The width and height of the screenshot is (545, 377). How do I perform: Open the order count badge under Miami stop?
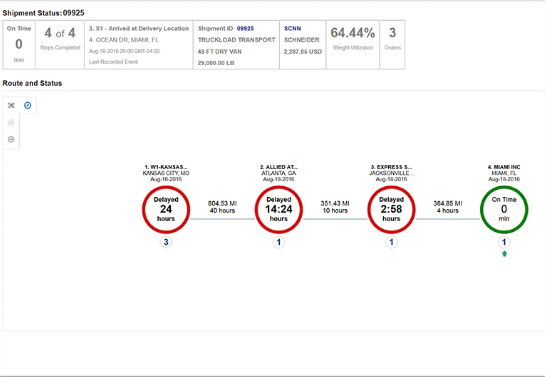[x=504, y=242]
